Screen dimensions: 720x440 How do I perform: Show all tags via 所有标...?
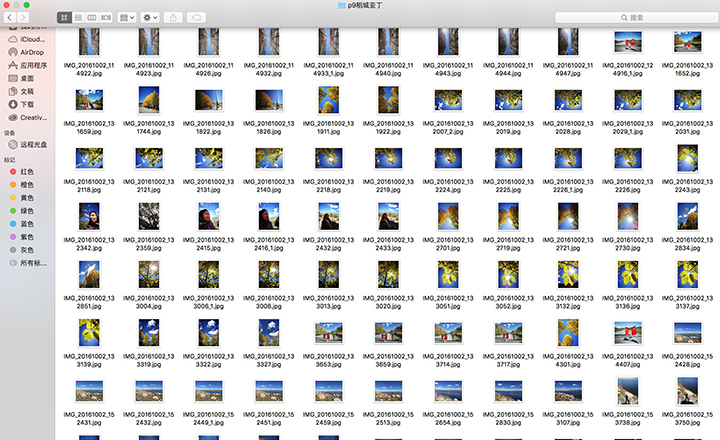(28, 263)
